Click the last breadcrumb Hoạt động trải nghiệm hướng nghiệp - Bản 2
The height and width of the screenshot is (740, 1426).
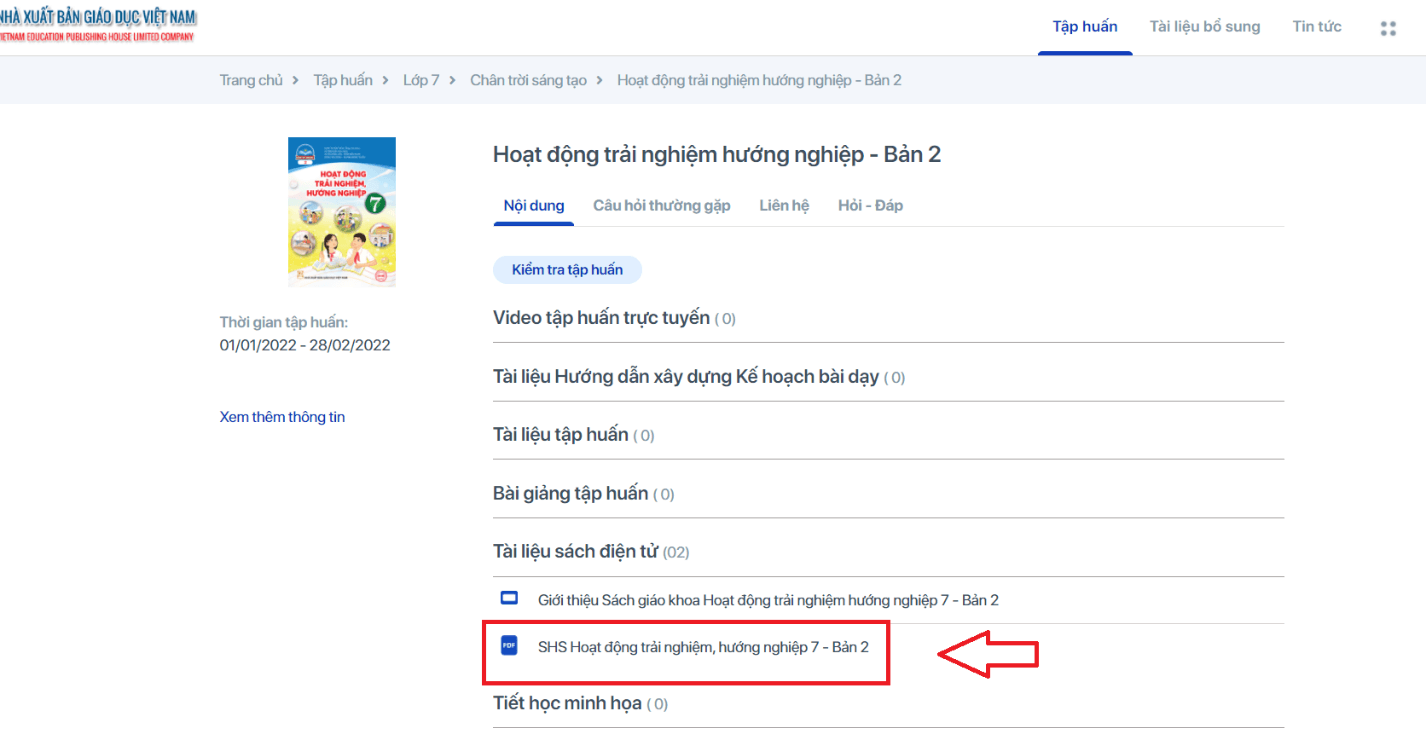(759, 80)
